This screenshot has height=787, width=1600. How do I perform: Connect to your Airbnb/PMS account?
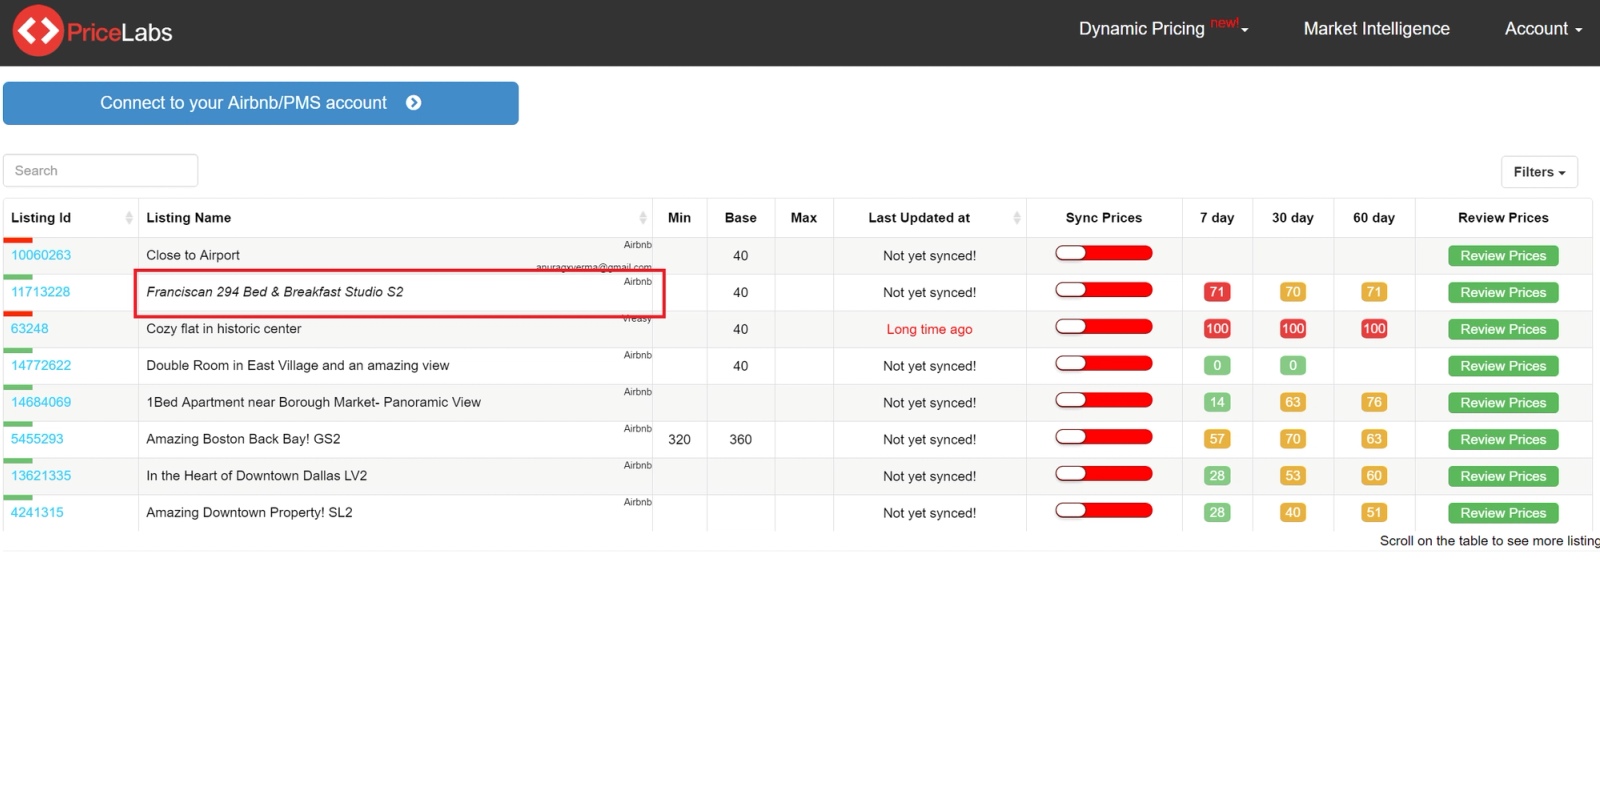261,103
